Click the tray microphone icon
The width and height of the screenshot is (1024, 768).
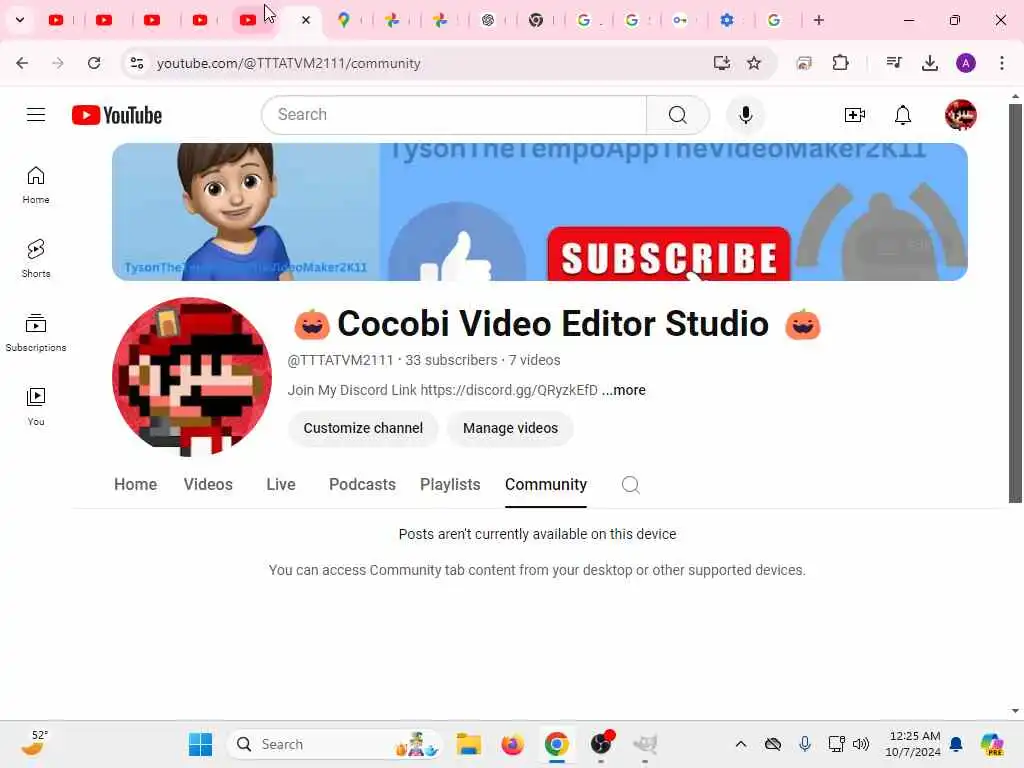tap(805, 744)
